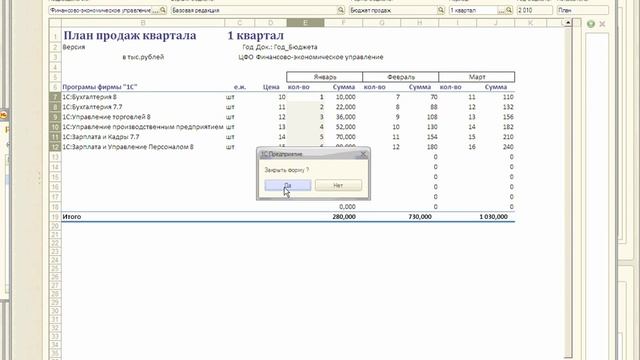The height and width of the screenshot is (360, 640).
Task: Click the year field showing 2 010
Action: (534, 10)
